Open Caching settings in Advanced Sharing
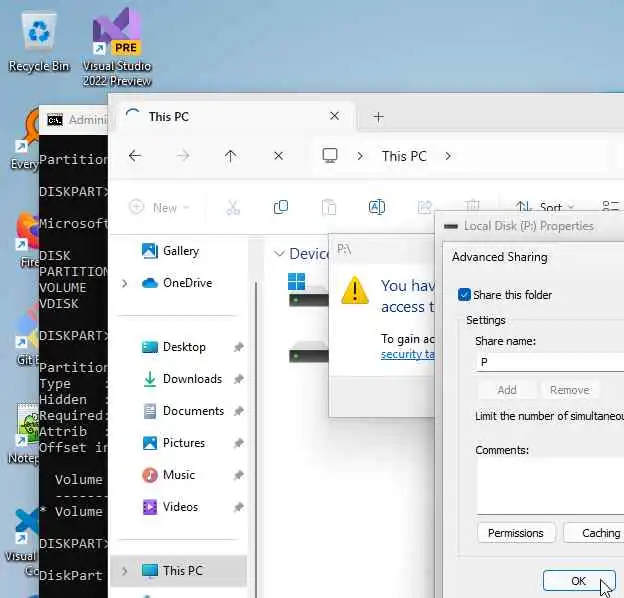 click(x=595, y=533)
